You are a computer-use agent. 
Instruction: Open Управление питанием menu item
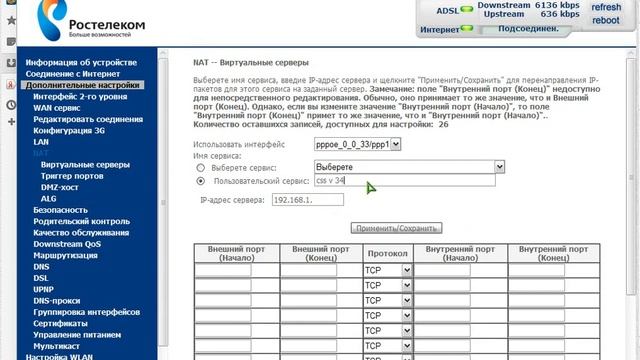(x=77, y=335)
